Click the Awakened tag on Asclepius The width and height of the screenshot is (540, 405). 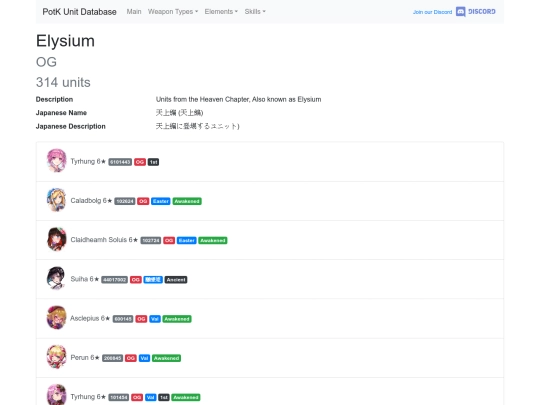coord(177,319)
